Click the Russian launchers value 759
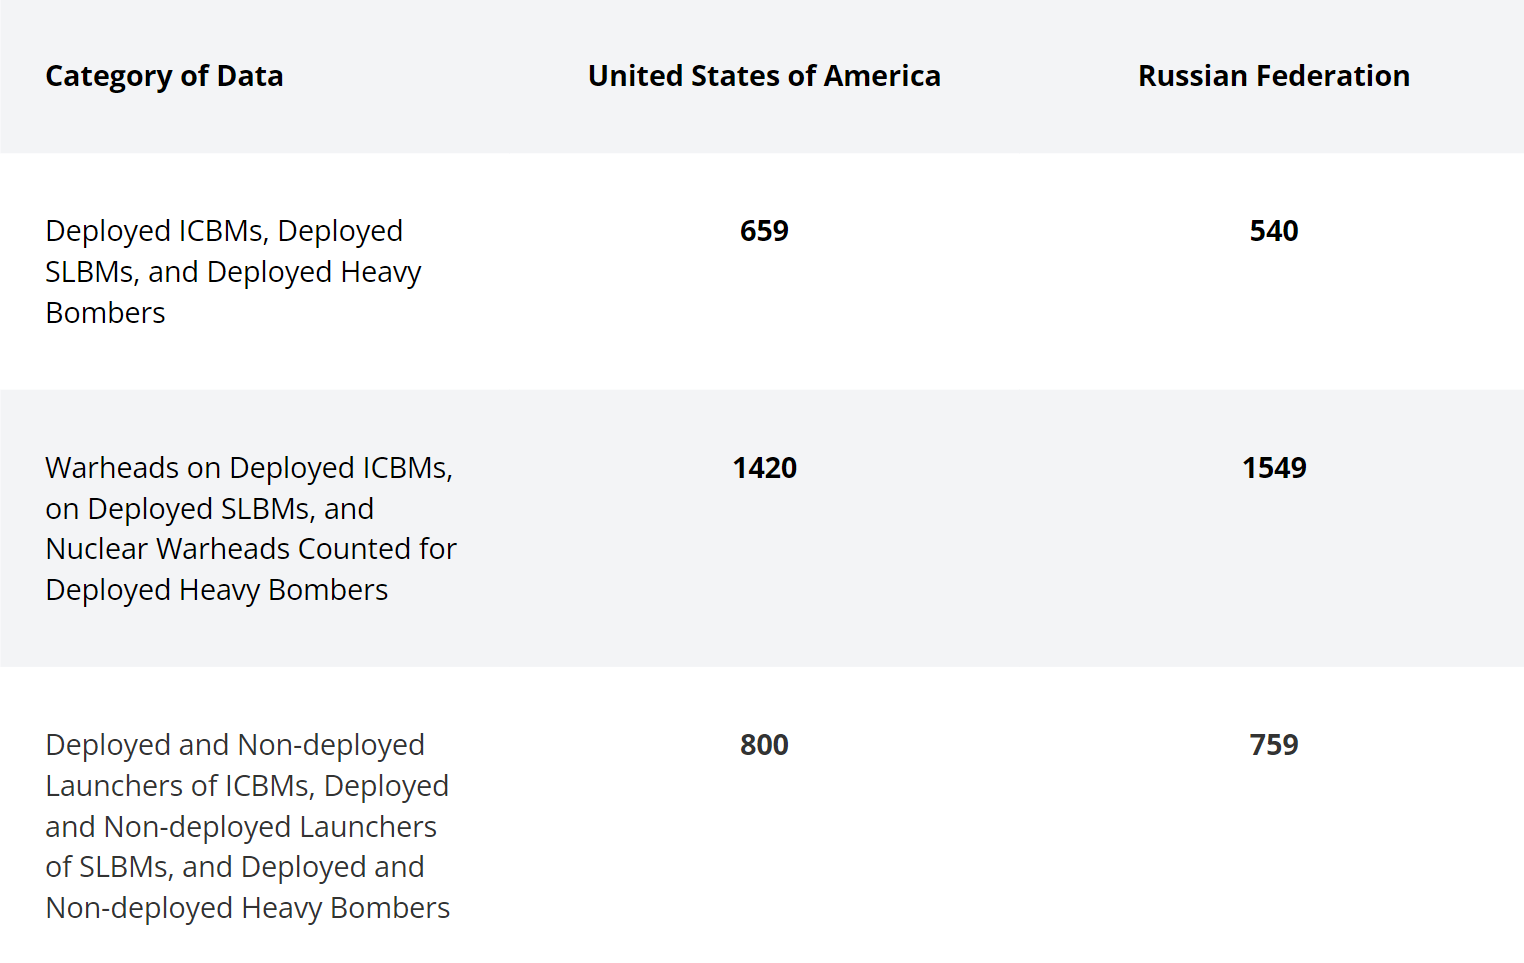 coord(1273,745)
